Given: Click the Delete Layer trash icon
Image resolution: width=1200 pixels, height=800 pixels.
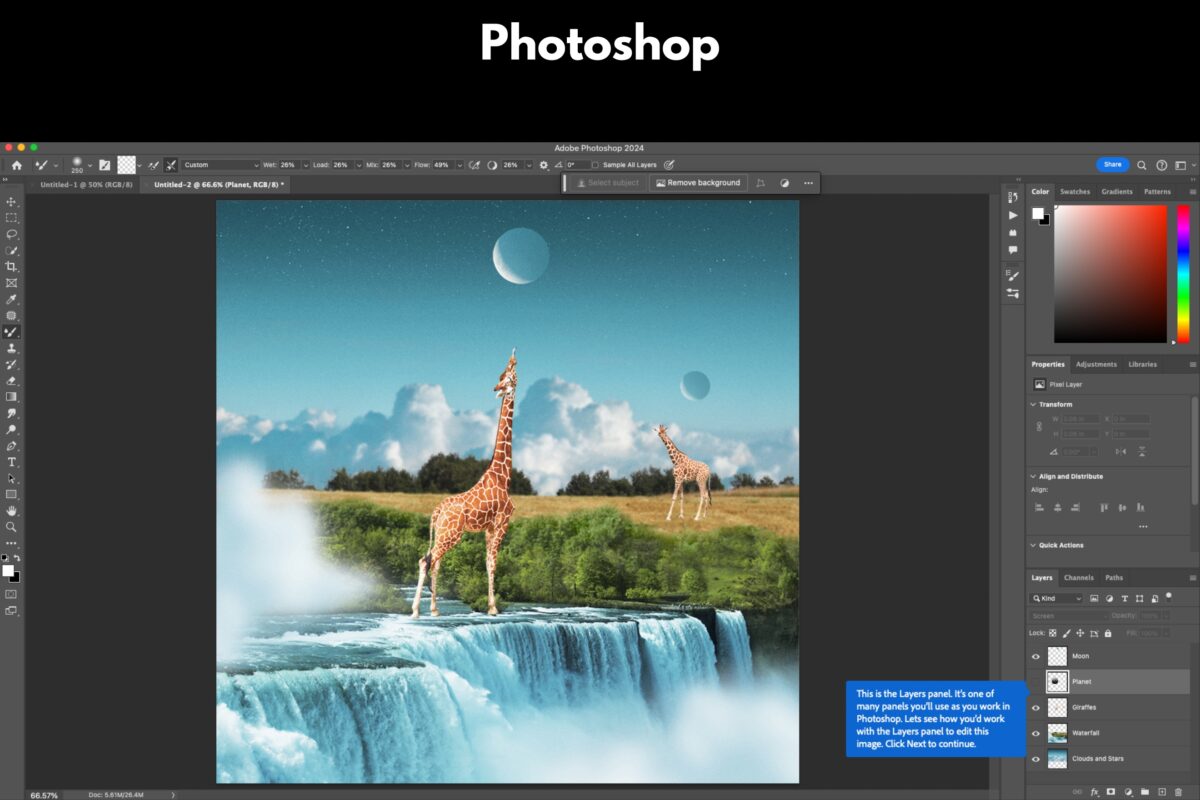Looking at the screenshot, I should tap(1177, 790).
